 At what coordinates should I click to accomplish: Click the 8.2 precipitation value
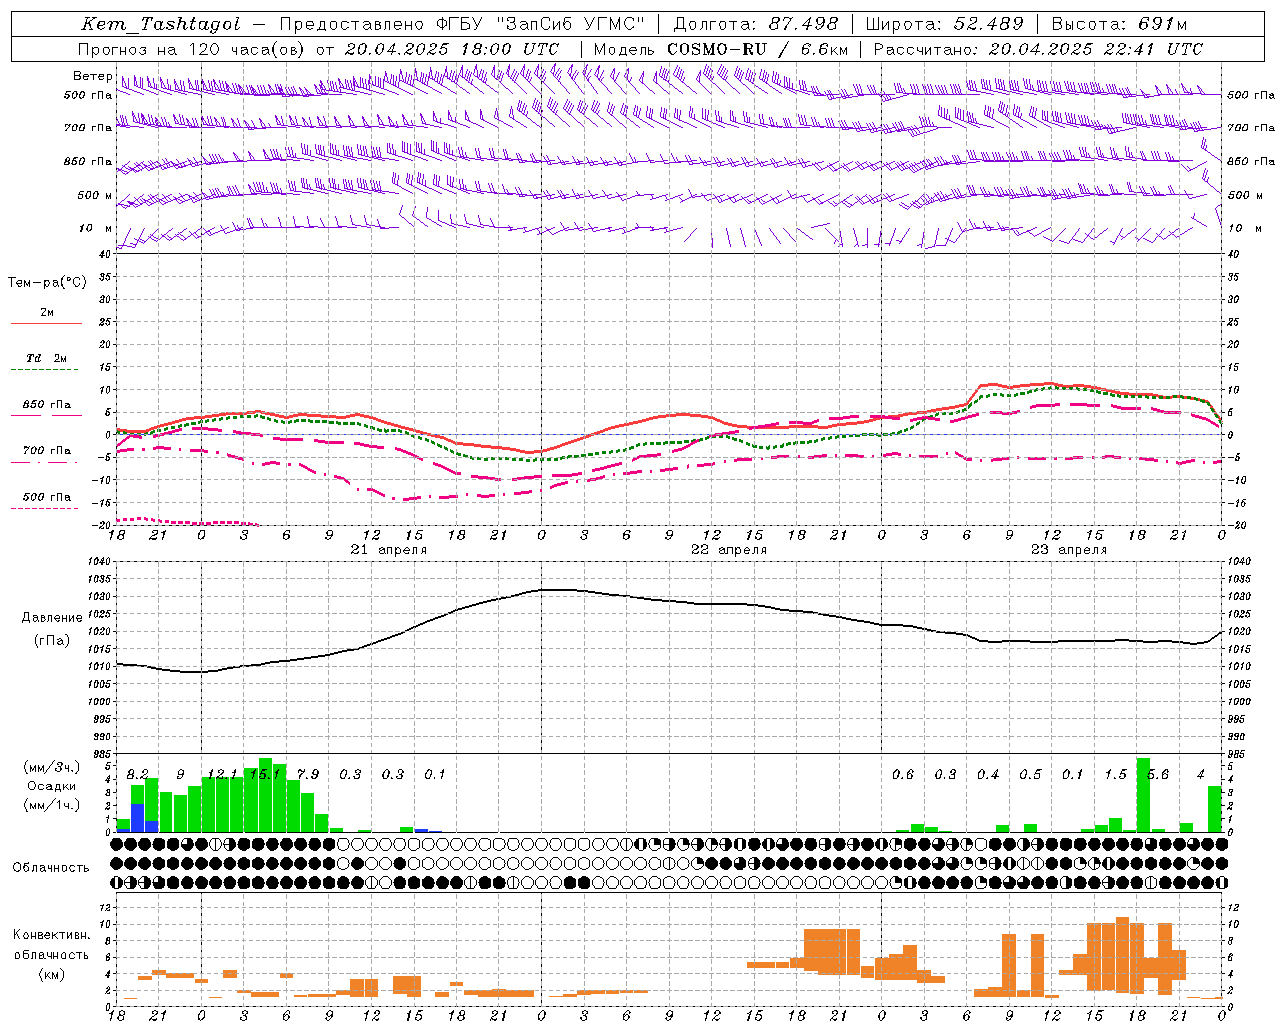click(x=137, y=775)
